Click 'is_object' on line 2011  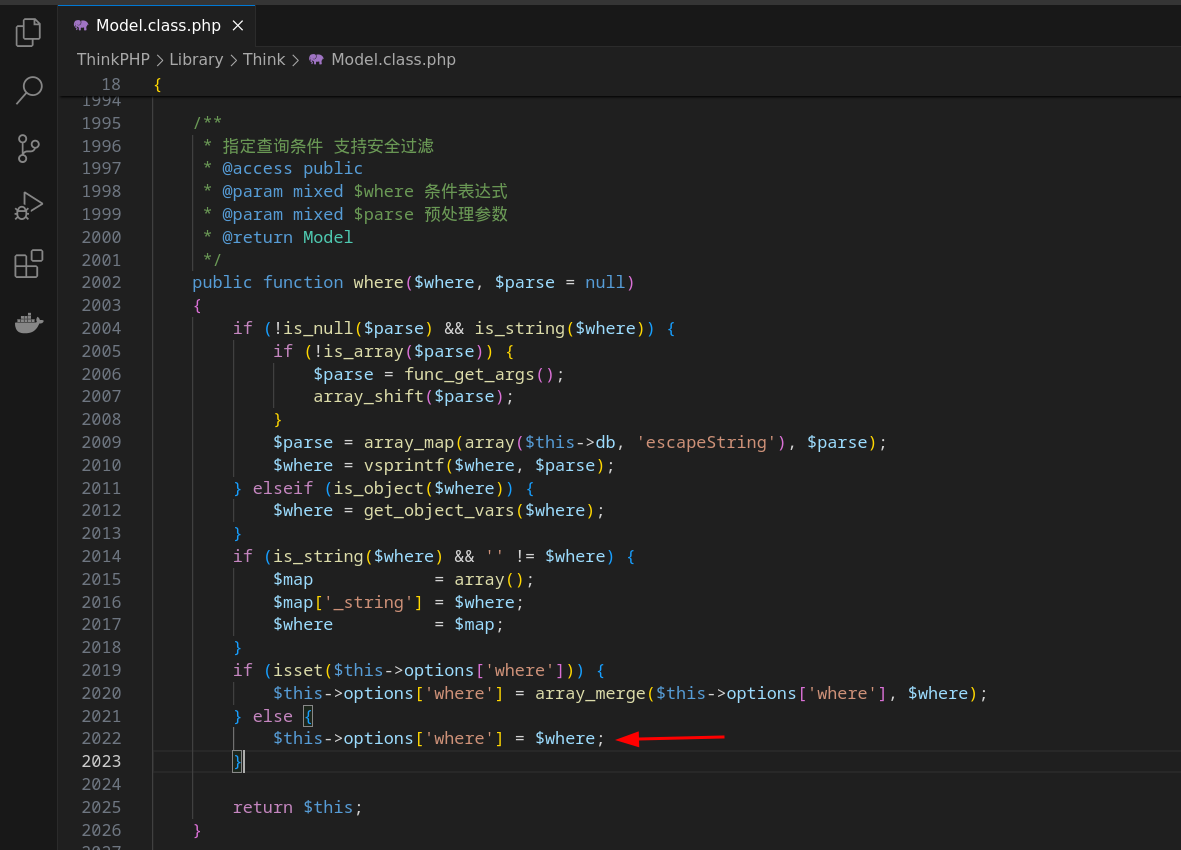click(379, 489)
